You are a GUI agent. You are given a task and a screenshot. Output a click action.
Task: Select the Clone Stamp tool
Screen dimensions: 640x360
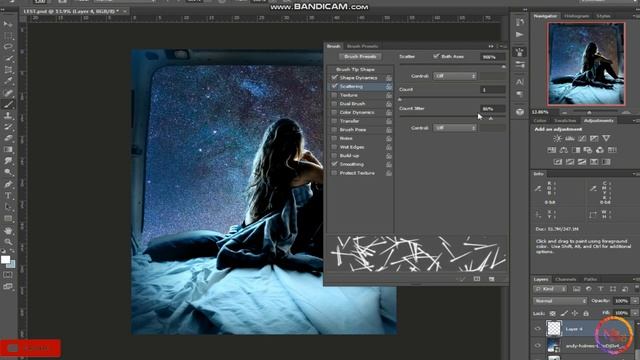[x=8, y=116]
